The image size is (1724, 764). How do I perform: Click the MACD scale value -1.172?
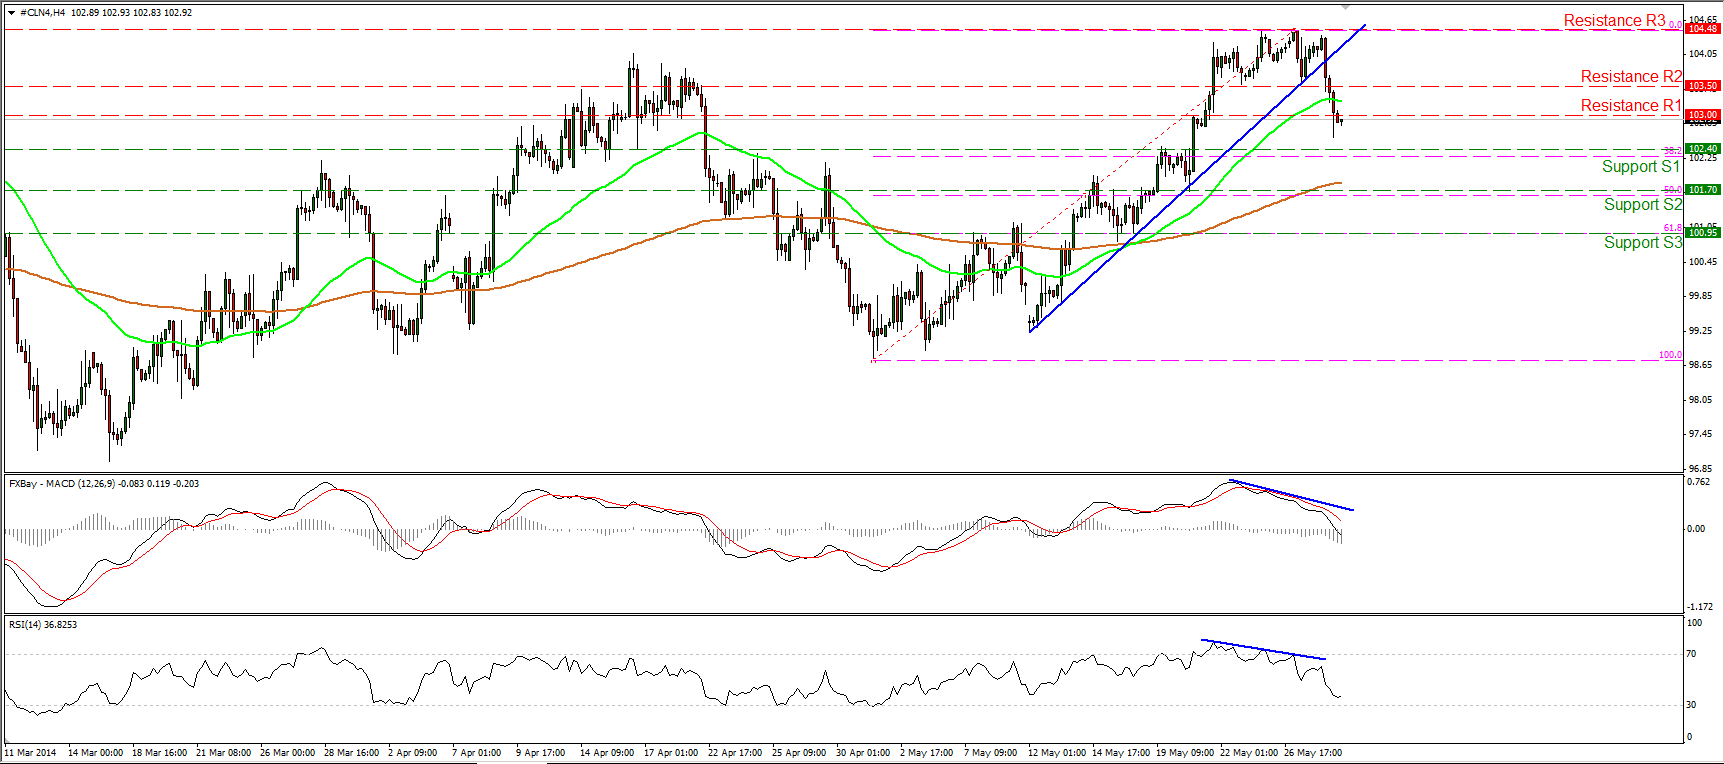tap(1698, 607)
